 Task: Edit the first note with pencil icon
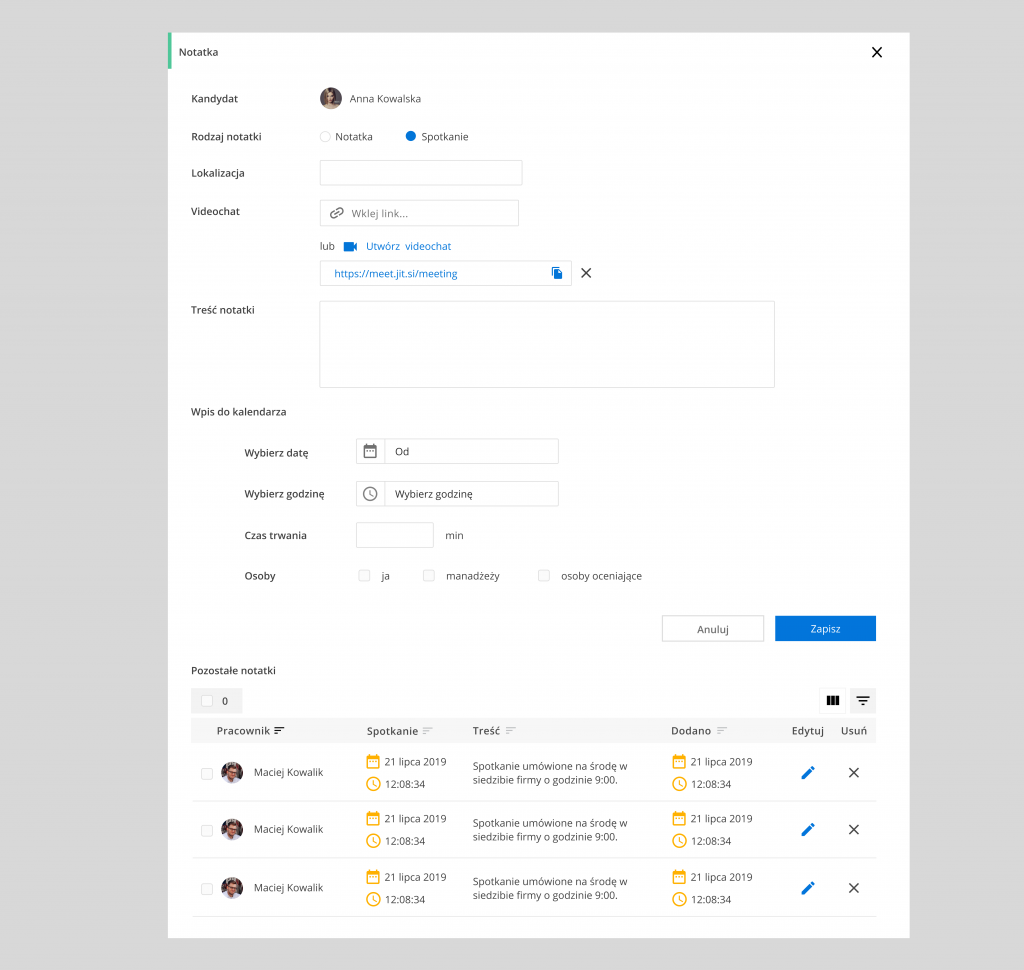coord(808,773)
